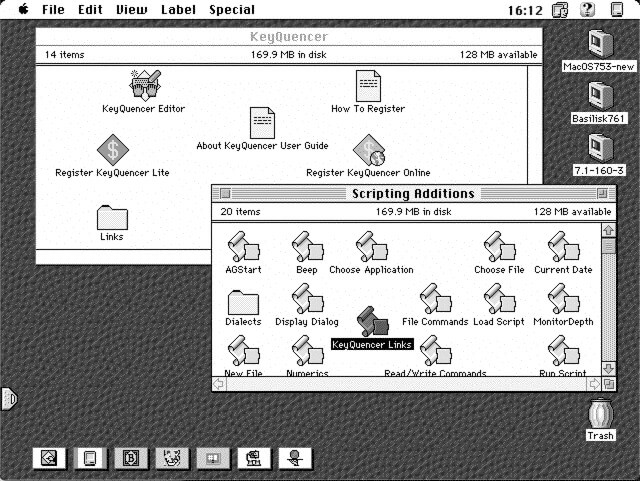Click the Display Dialog scripting addition
Image resolution: width=640 pixels, height=481 pixels.
[306, 299]
